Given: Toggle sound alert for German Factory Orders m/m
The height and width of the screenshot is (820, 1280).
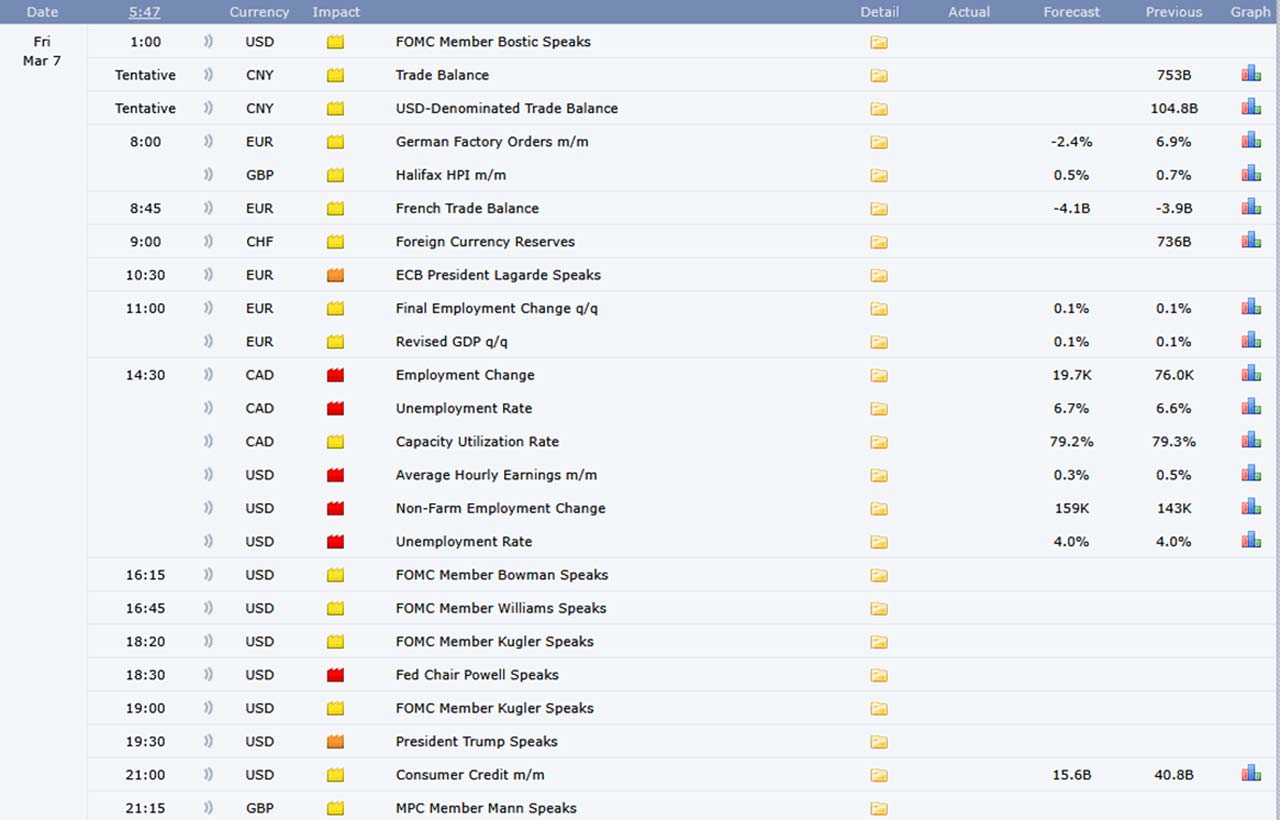Looking at the screenshot, I should (x=209, y=142).
